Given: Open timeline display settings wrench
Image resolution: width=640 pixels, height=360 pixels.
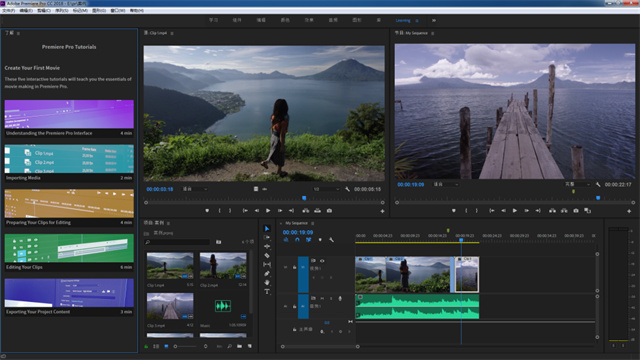Looking at the screenshot, I should (331, 240).
